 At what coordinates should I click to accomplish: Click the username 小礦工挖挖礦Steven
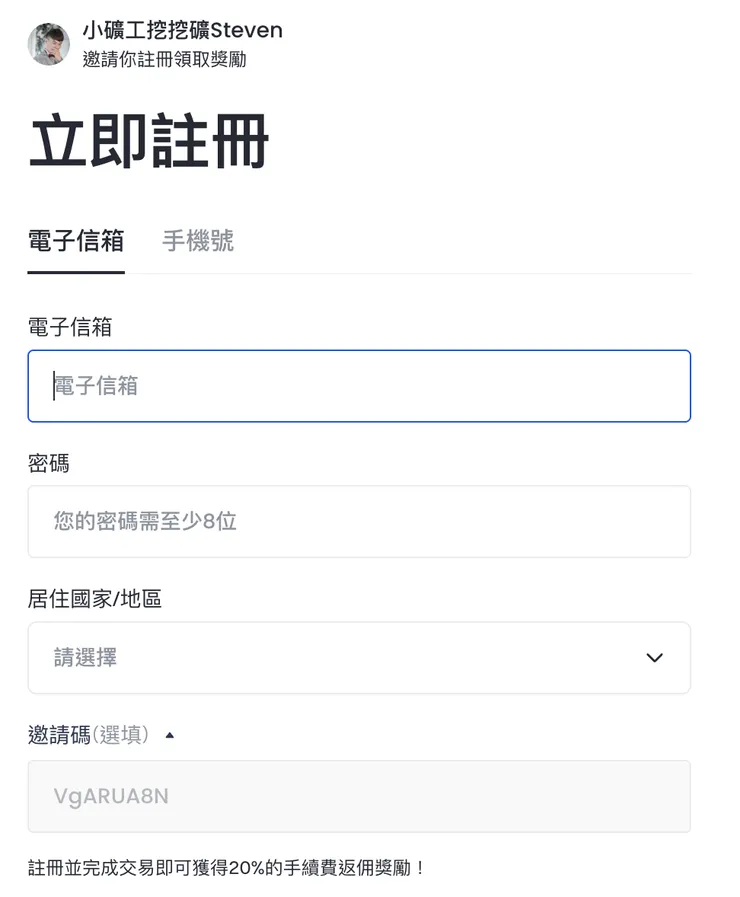pyautogui.click(x=180, y=31)
